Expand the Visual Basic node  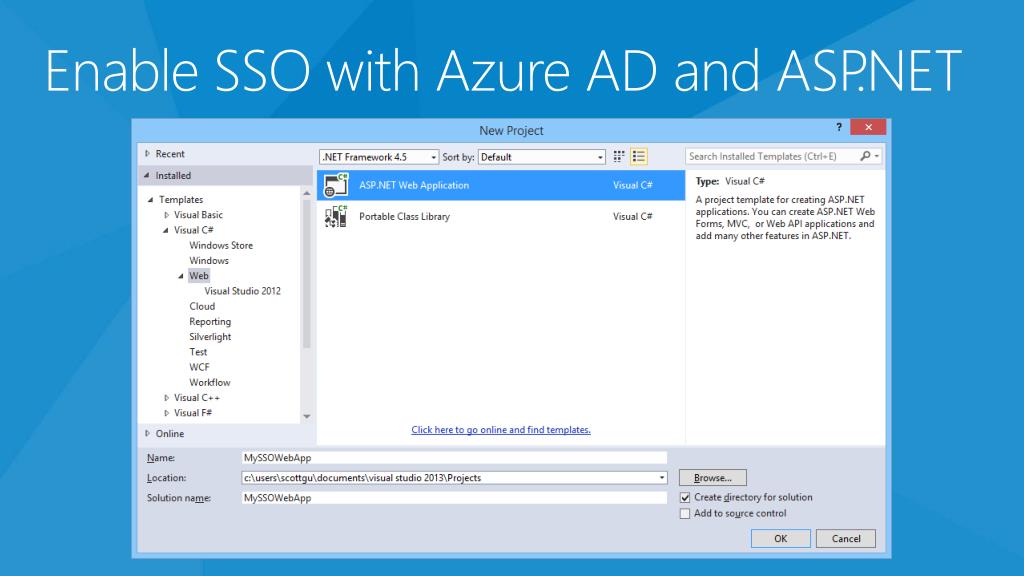pyautogui.click(x=167, y=215)
